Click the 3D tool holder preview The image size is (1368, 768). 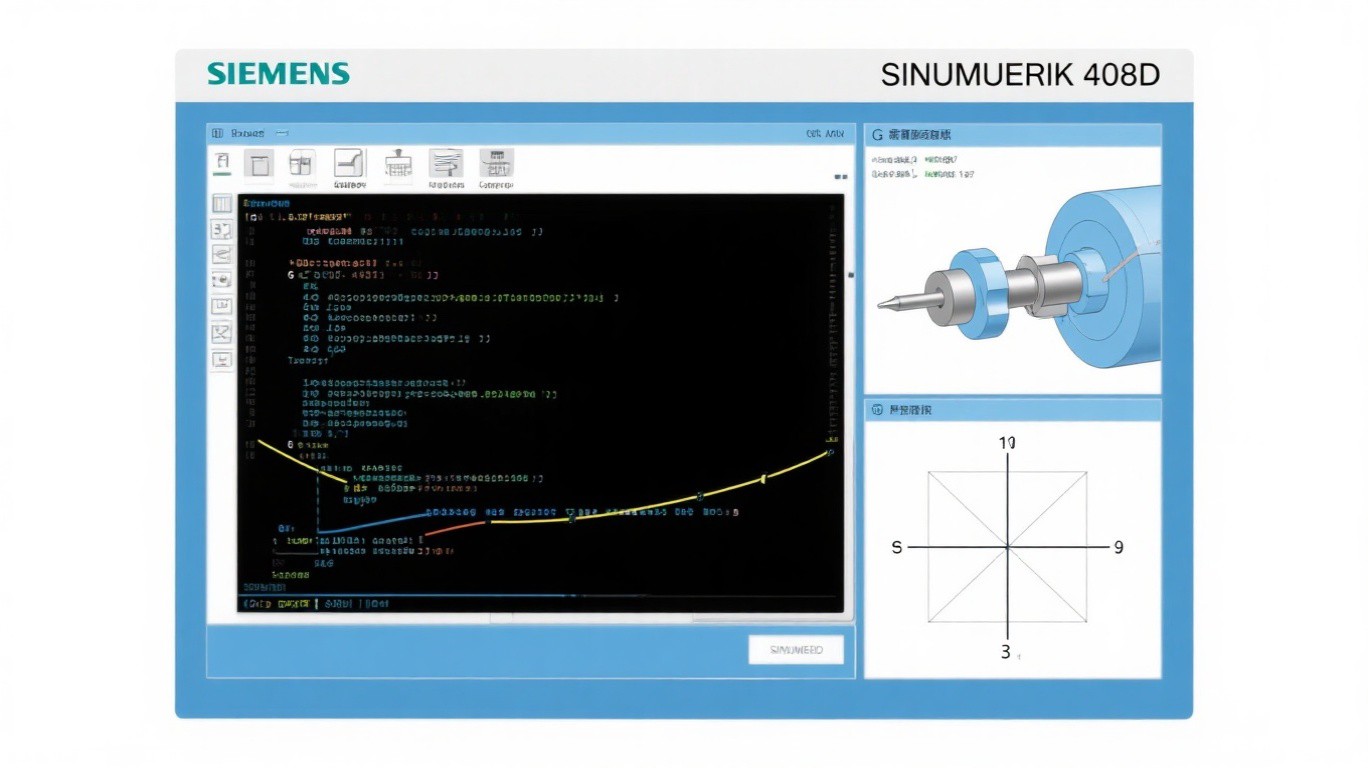pos(1020,275)
